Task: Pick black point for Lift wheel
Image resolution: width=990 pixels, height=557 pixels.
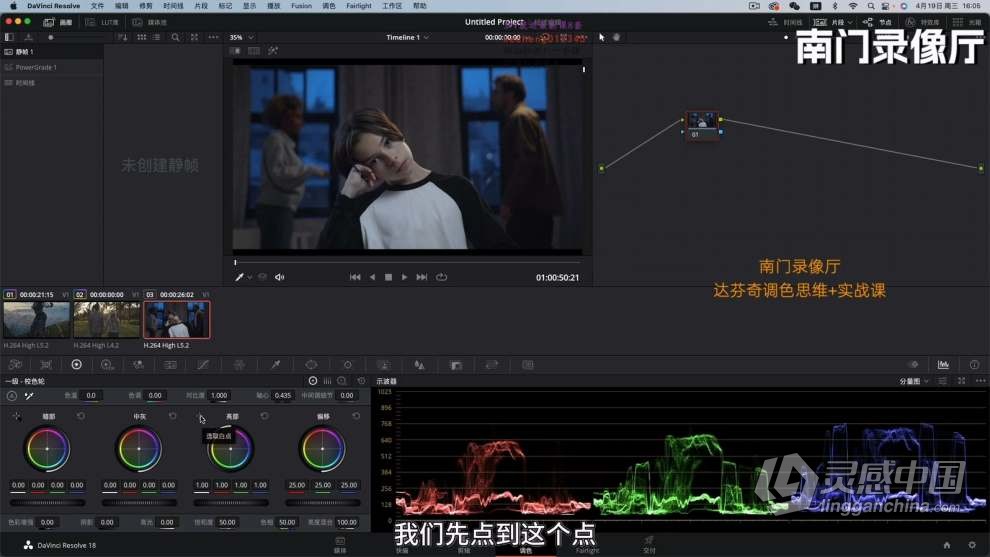Action: point(16,416)
